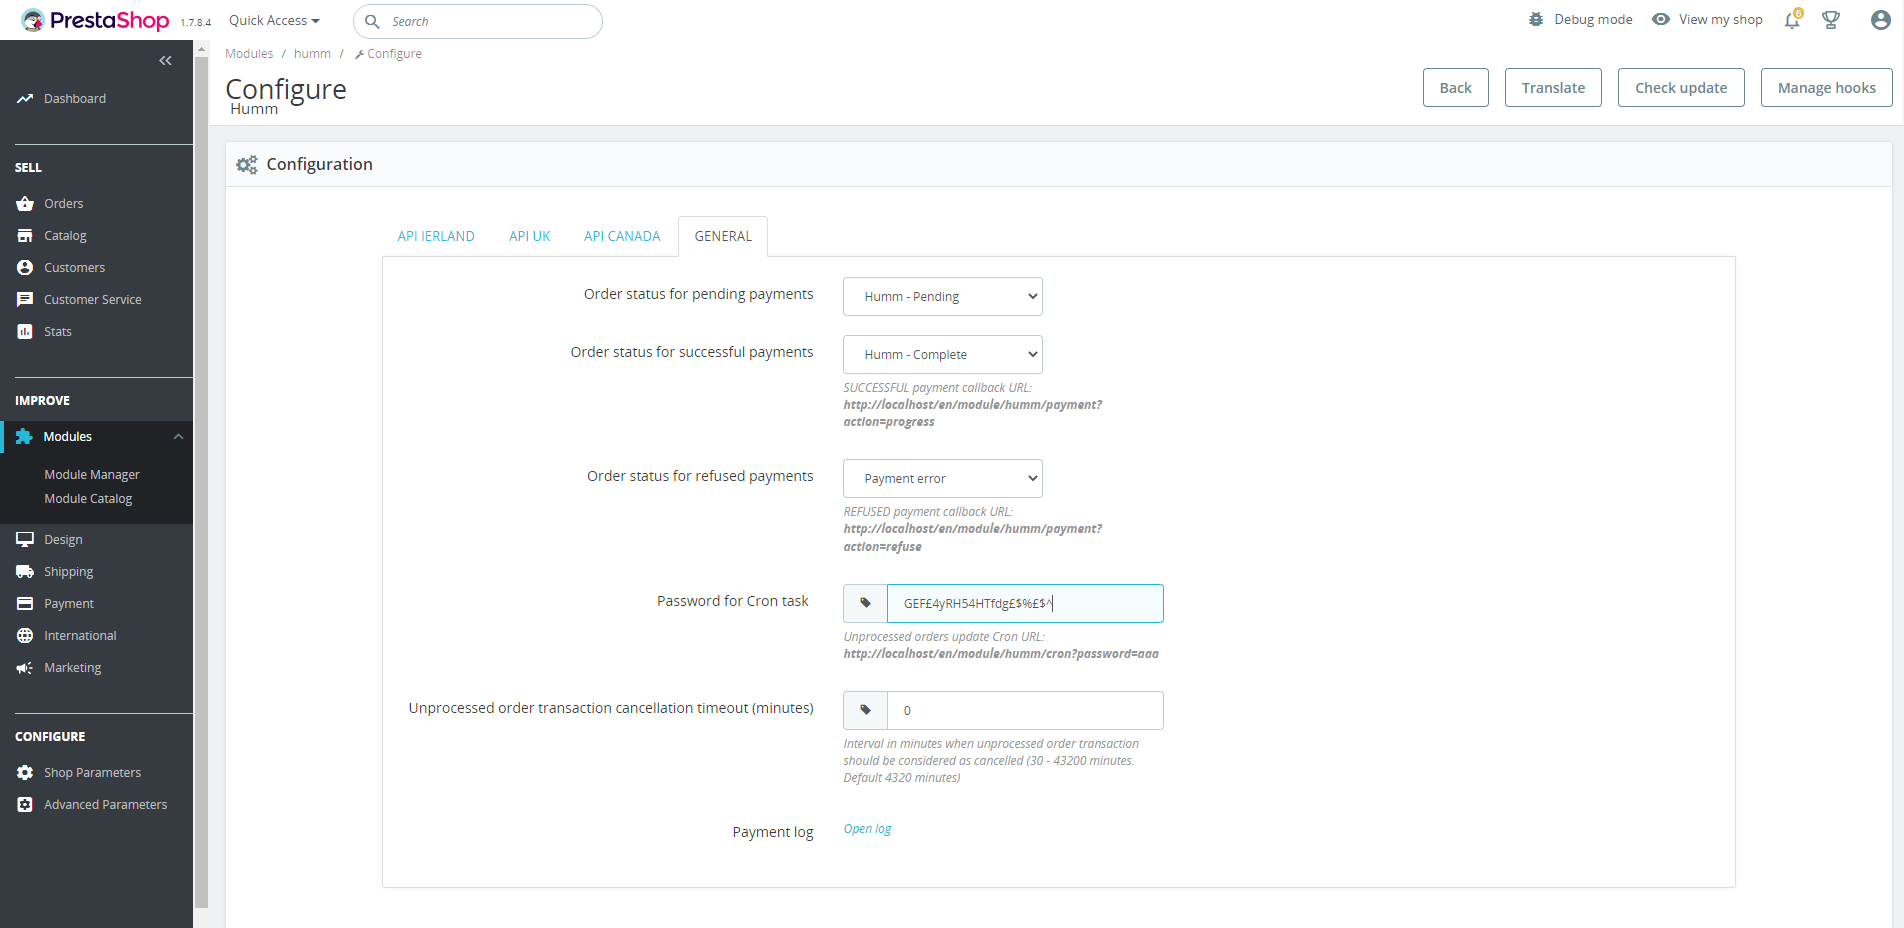Switch to the API UK tab
The width and height of the screenshot is (1904, 928).
click(x=530, y=237)
